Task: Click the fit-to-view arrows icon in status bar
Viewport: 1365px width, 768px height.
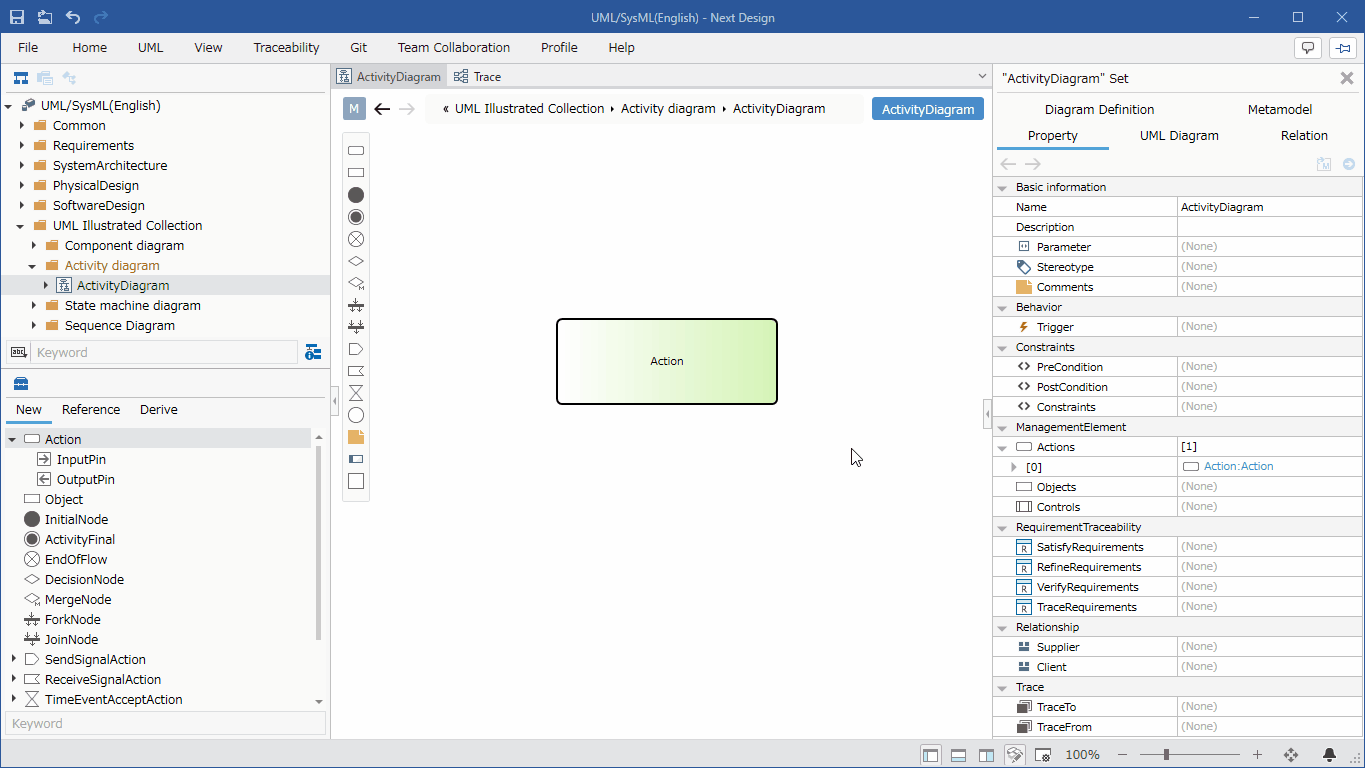Action: point(1290,755)
